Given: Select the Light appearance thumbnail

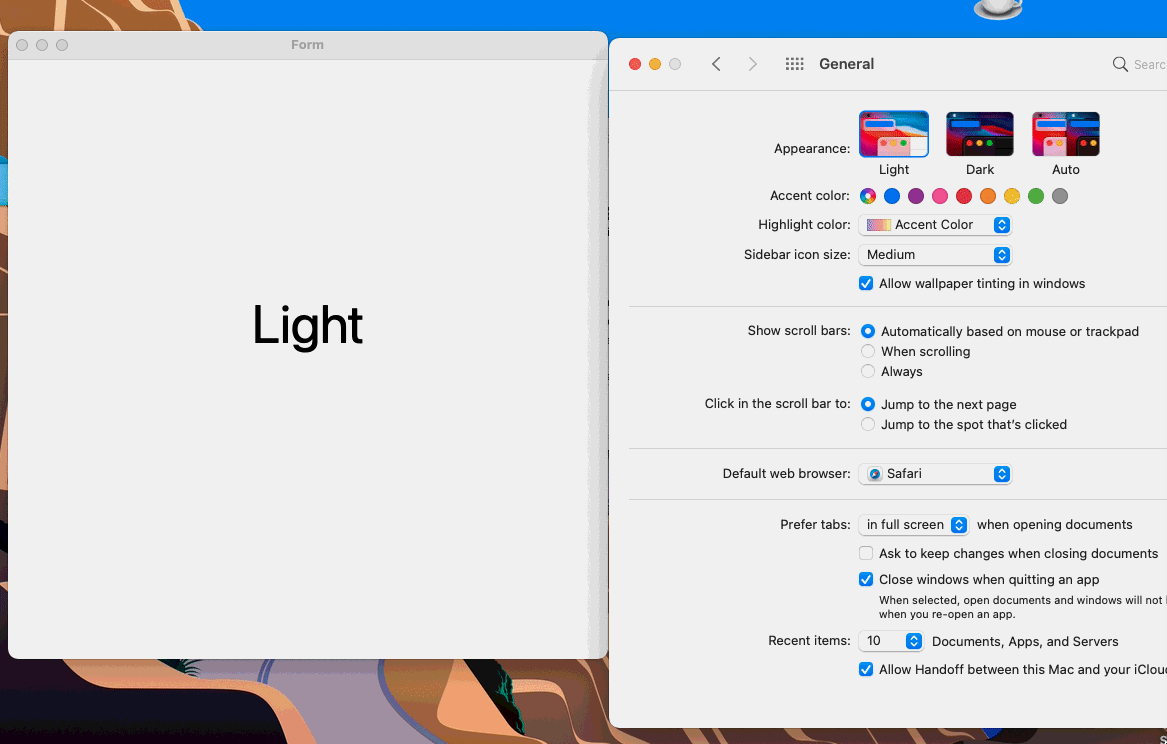Looking at the screenshot, I should 894,134.
